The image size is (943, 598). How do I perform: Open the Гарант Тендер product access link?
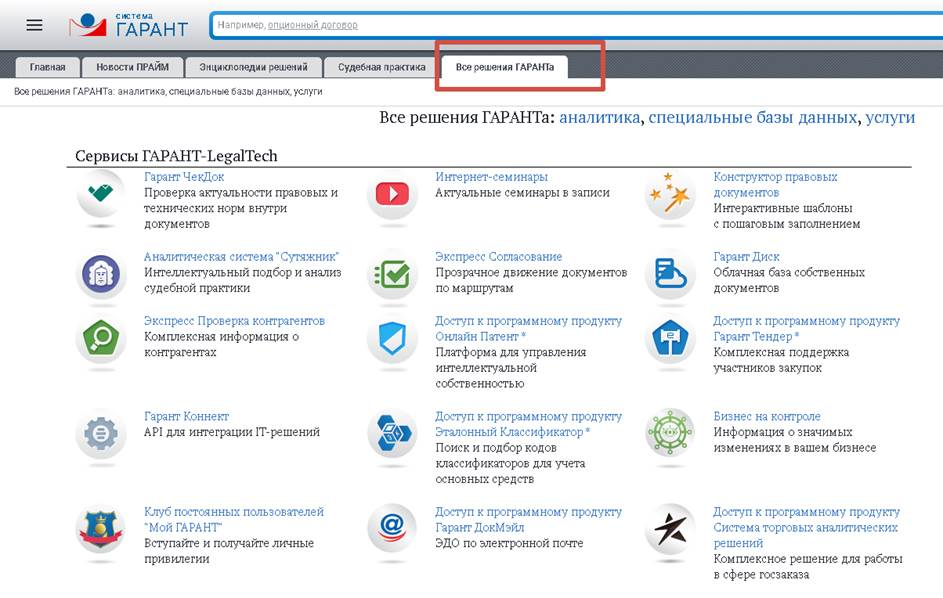(x=806, y=329)
